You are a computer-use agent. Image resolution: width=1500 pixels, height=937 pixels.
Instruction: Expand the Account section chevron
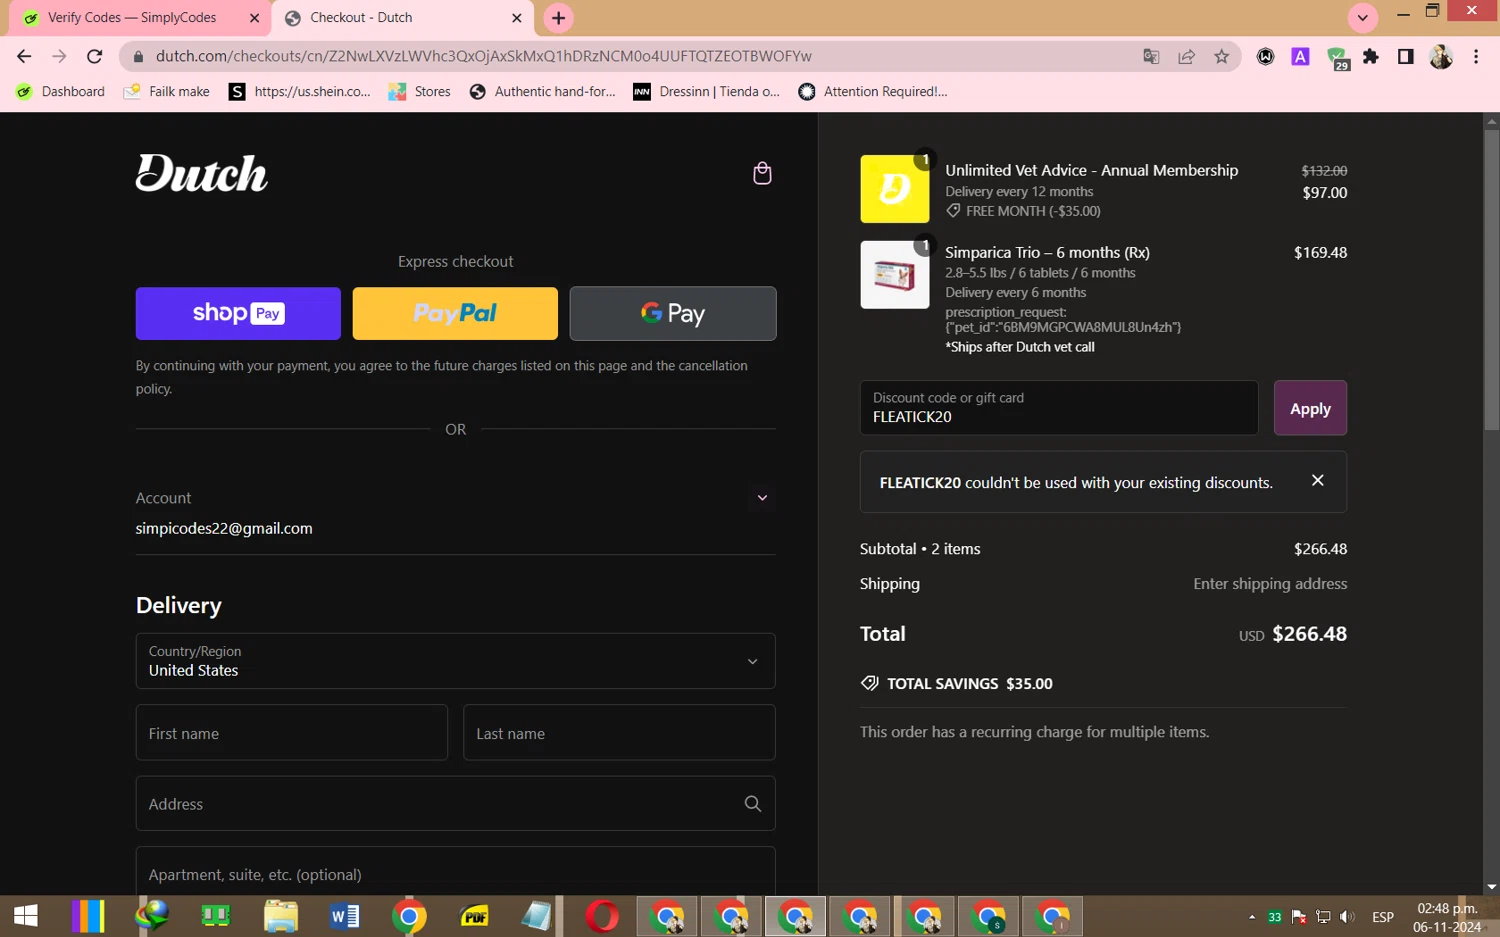[762, 498]
